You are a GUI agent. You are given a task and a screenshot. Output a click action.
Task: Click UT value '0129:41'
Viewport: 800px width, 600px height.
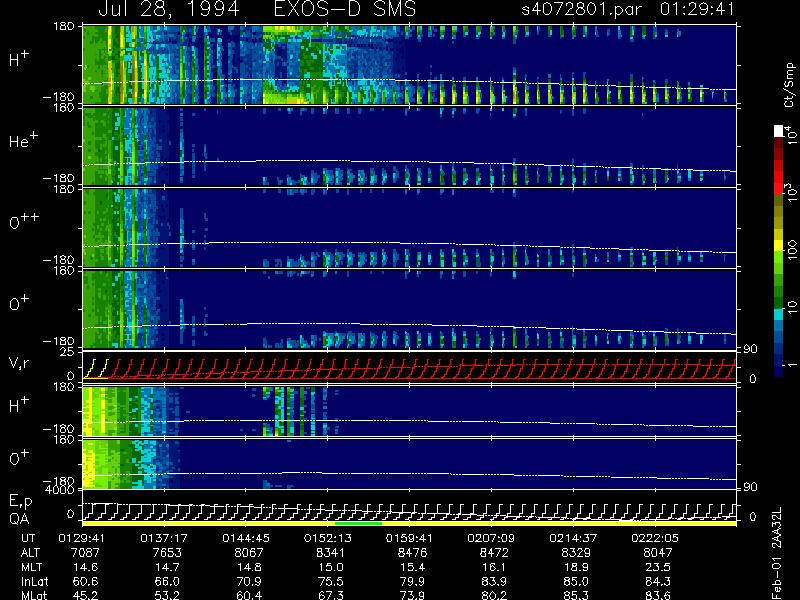tap(82, 538)
